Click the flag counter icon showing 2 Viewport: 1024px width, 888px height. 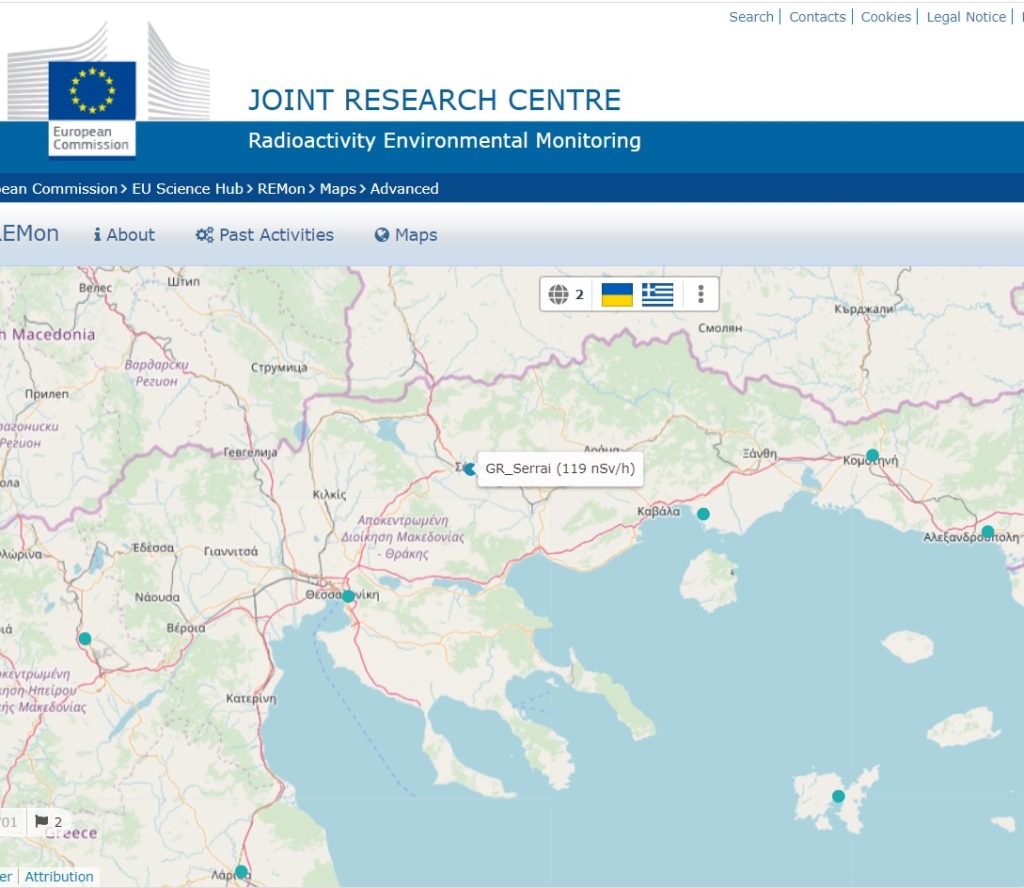48,821
